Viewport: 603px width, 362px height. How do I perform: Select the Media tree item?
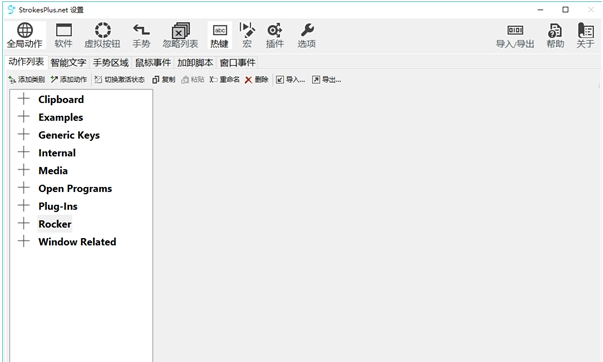(53, 170)
